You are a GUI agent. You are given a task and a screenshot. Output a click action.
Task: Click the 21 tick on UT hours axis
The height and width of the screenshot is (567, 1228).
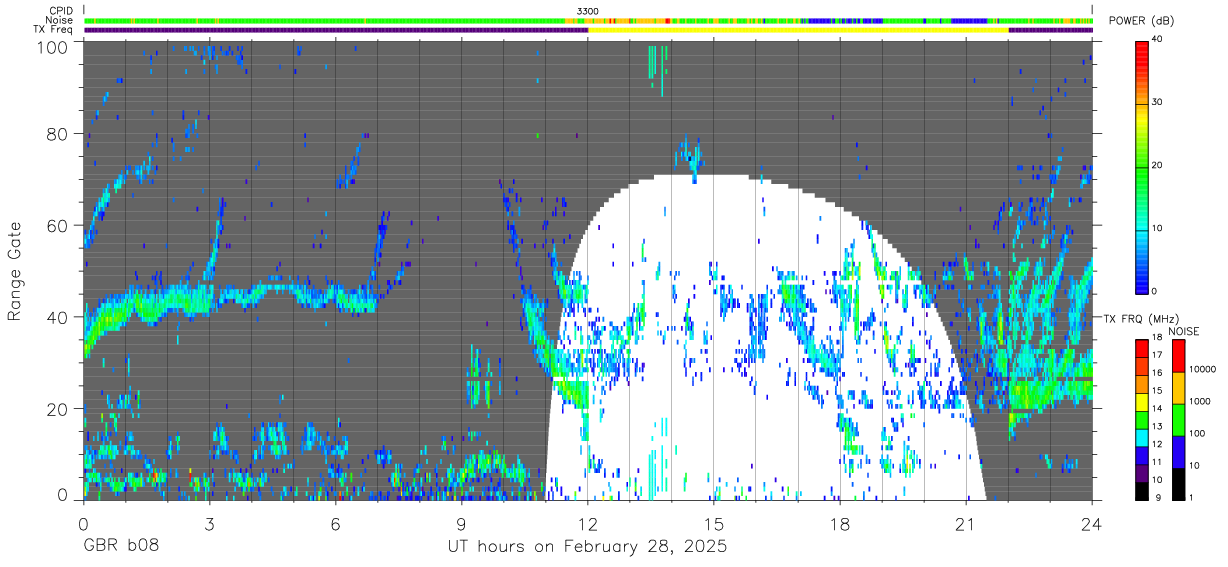pyautogui.click(x=966, y=523)
